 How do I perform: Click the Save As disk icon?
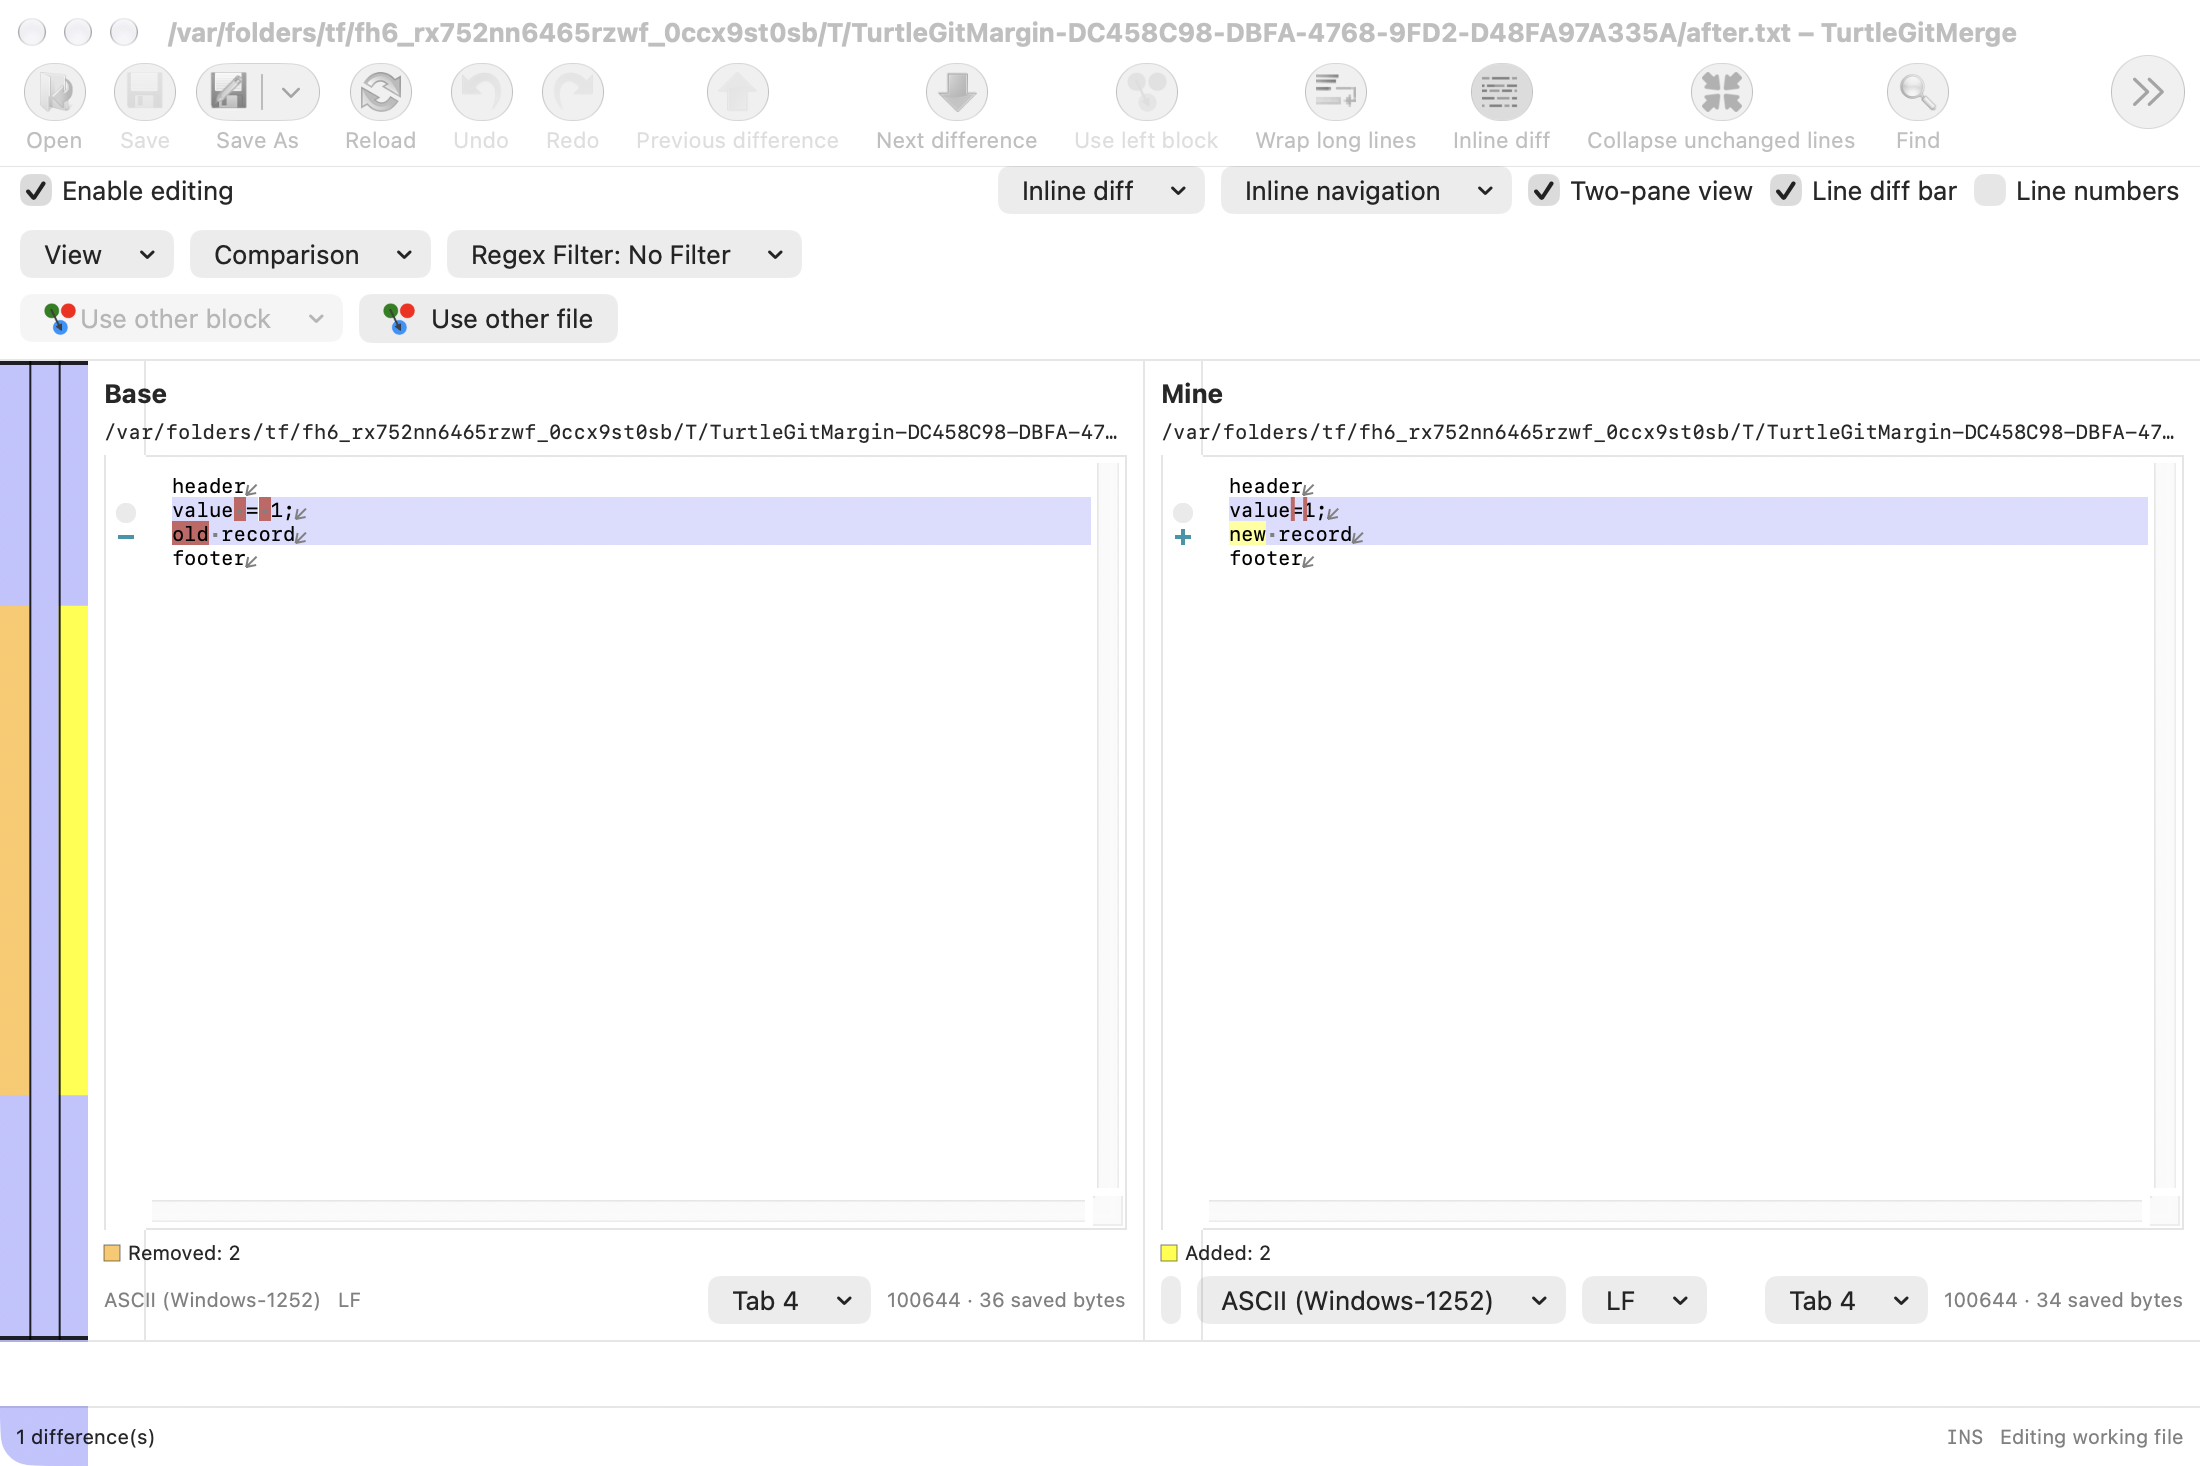229,92
